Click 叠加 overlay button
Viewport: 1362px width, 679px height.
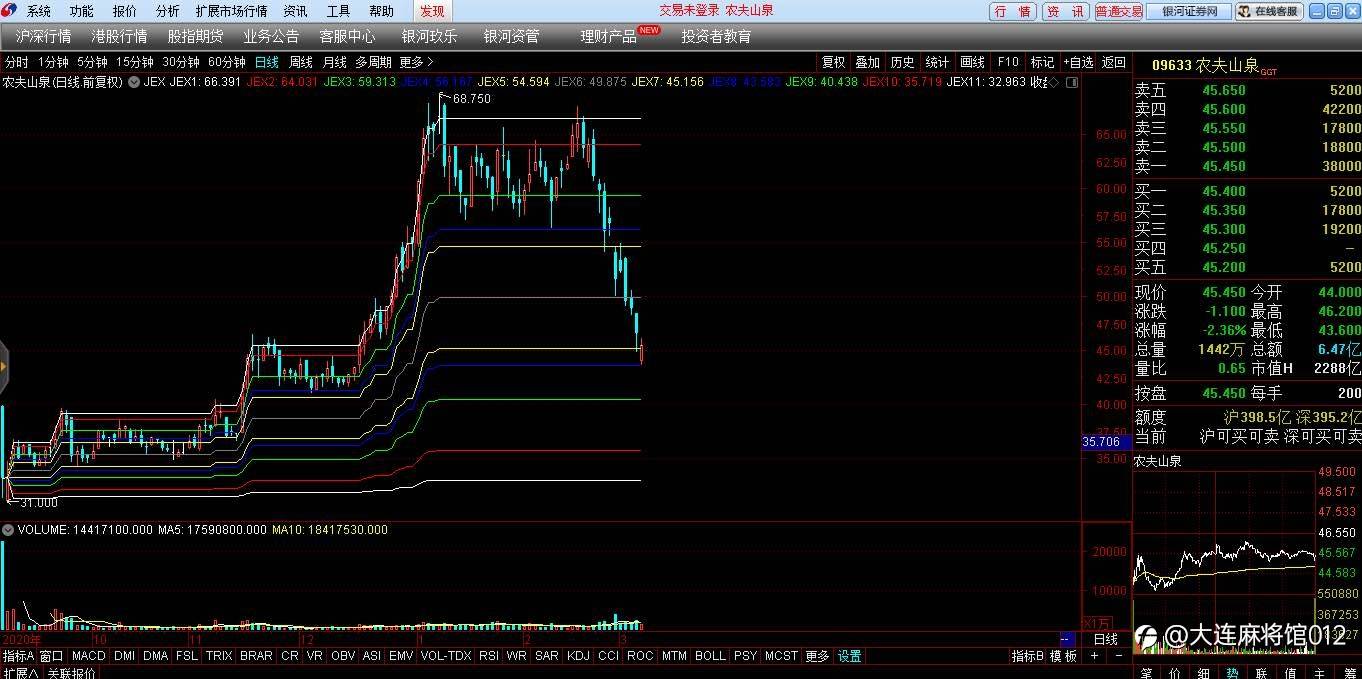868,62
